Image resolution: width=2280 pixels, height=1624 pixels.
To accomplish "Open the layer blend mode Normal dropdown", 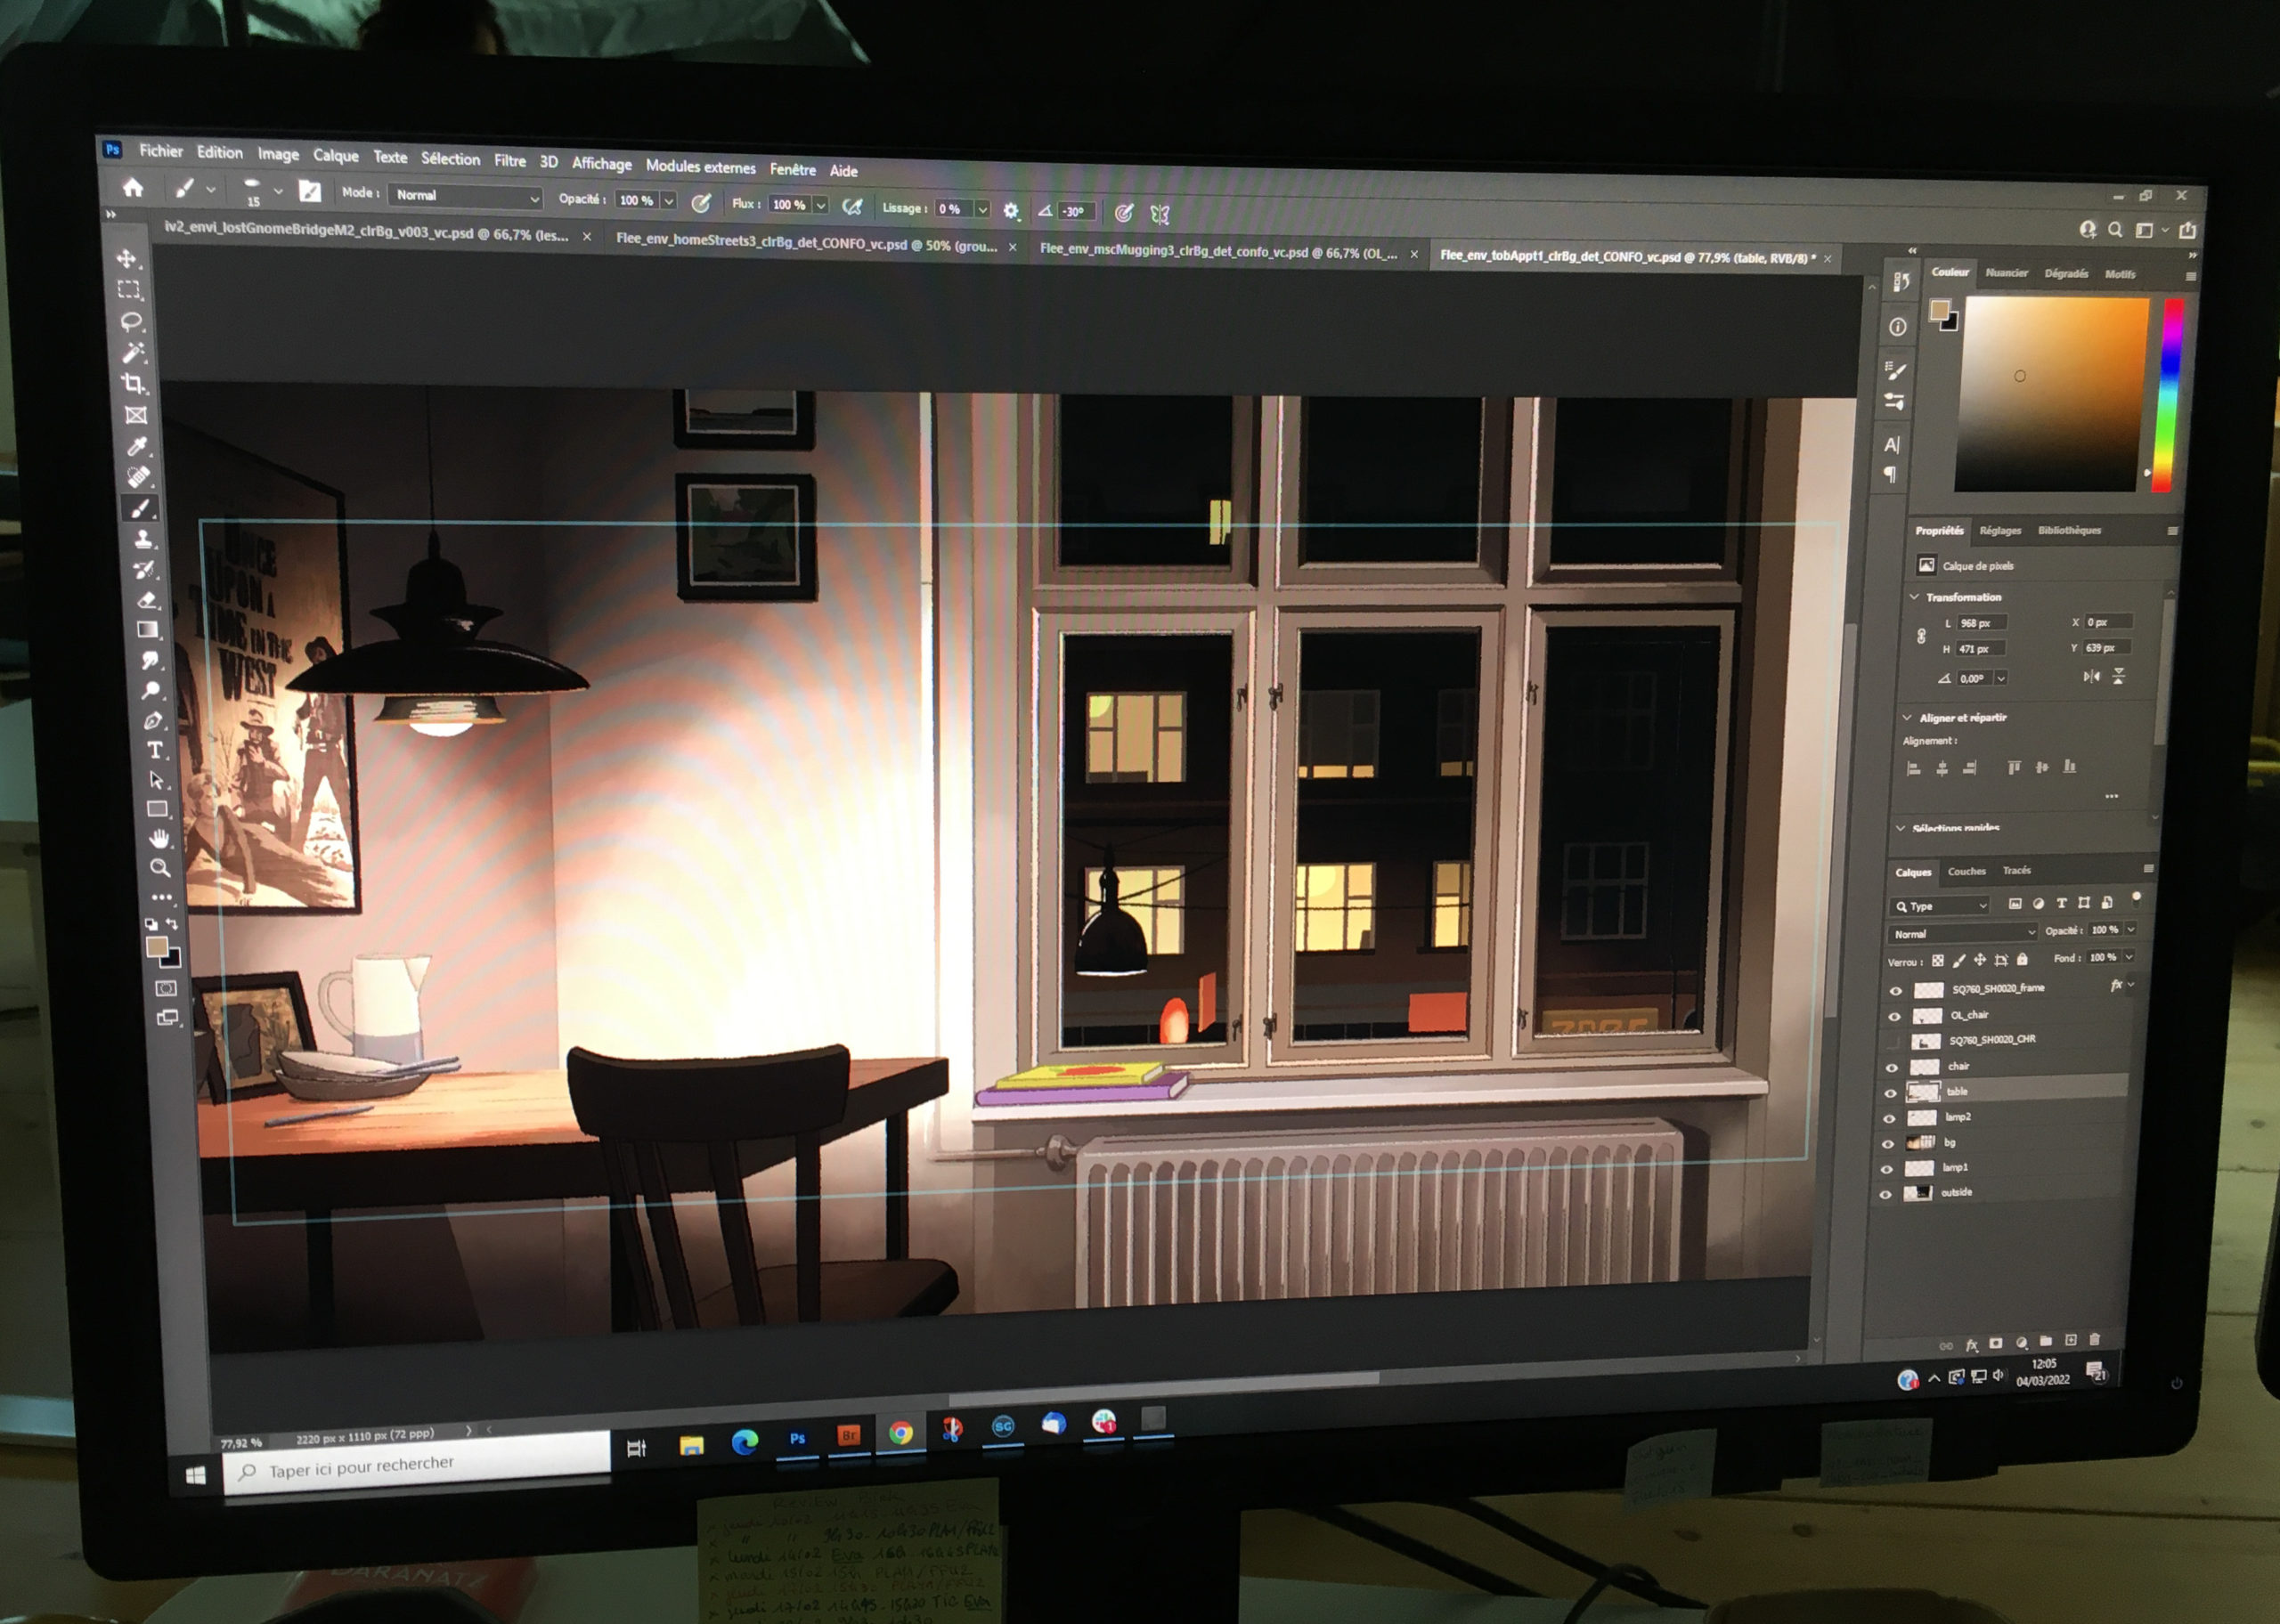I will 1962,933.
